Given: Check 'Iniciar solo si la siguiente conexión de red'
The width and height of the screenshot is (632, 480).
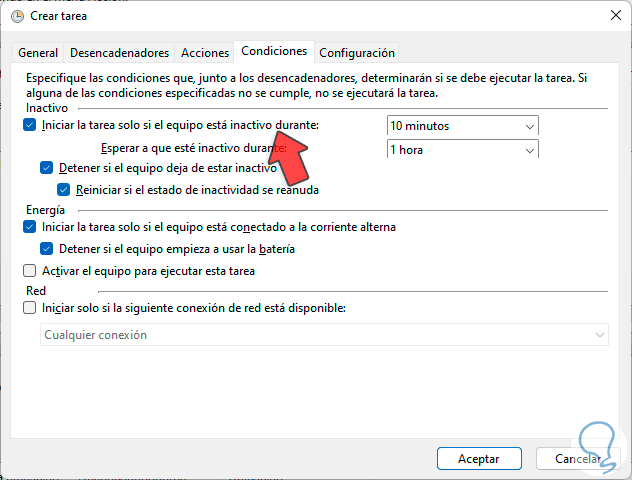Looking at the screenshot, I should 28,308.
